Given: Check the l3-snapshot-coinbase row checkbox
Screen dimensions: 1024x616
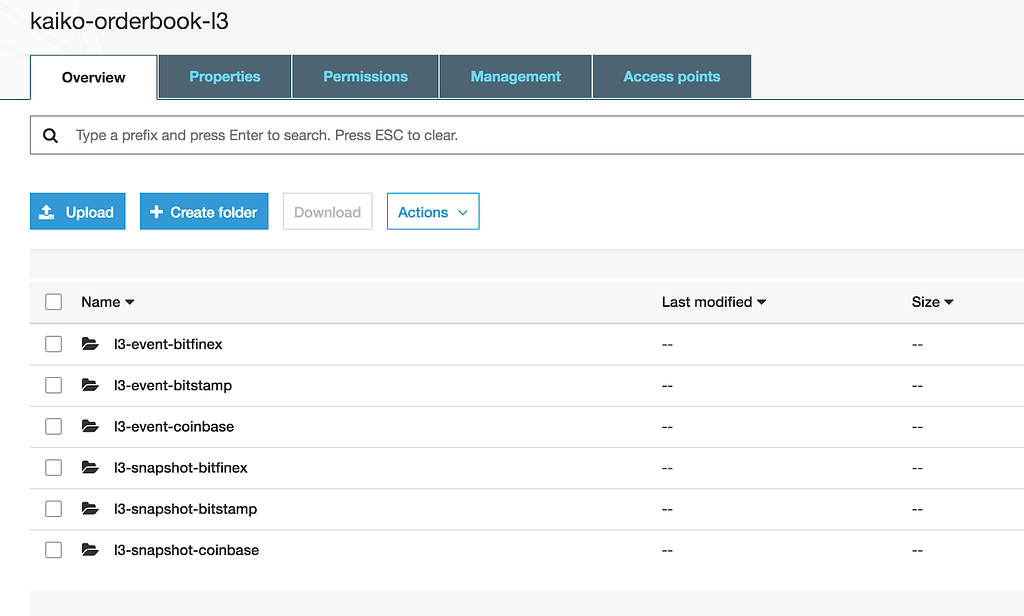Looking at the screenshot, I should [x=54, y=550].
